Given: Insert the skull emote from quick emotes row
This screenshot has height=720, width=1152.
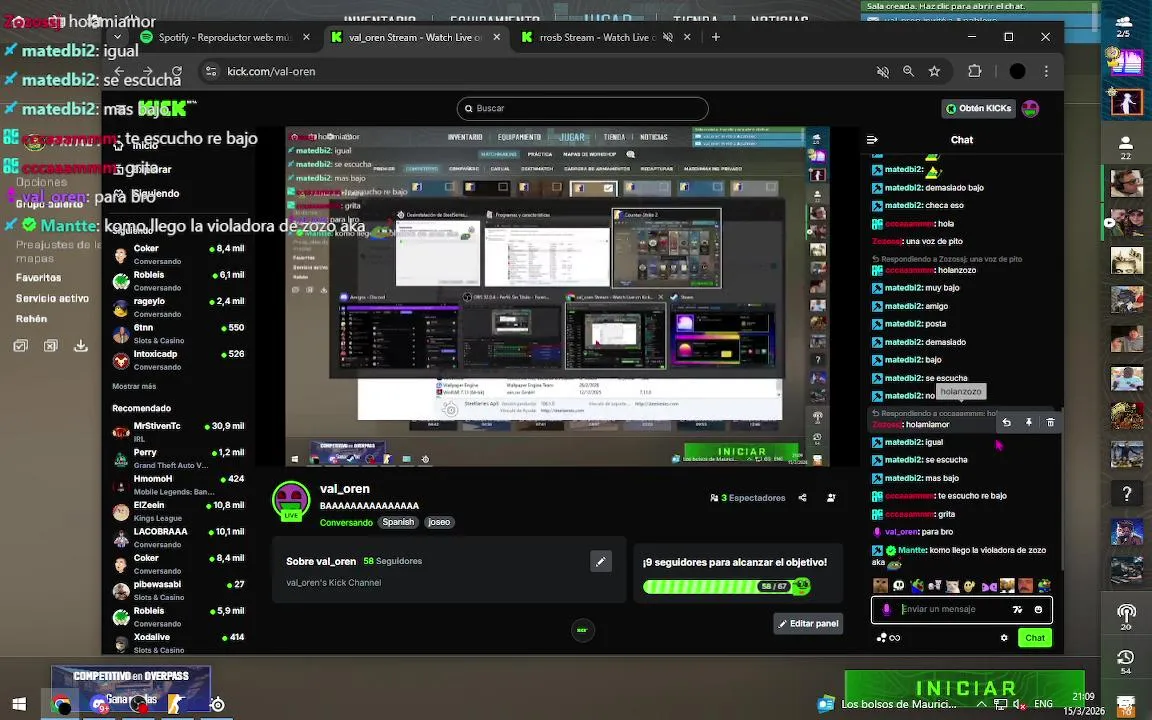Looking at the screenshot, I should click(898, 586).
